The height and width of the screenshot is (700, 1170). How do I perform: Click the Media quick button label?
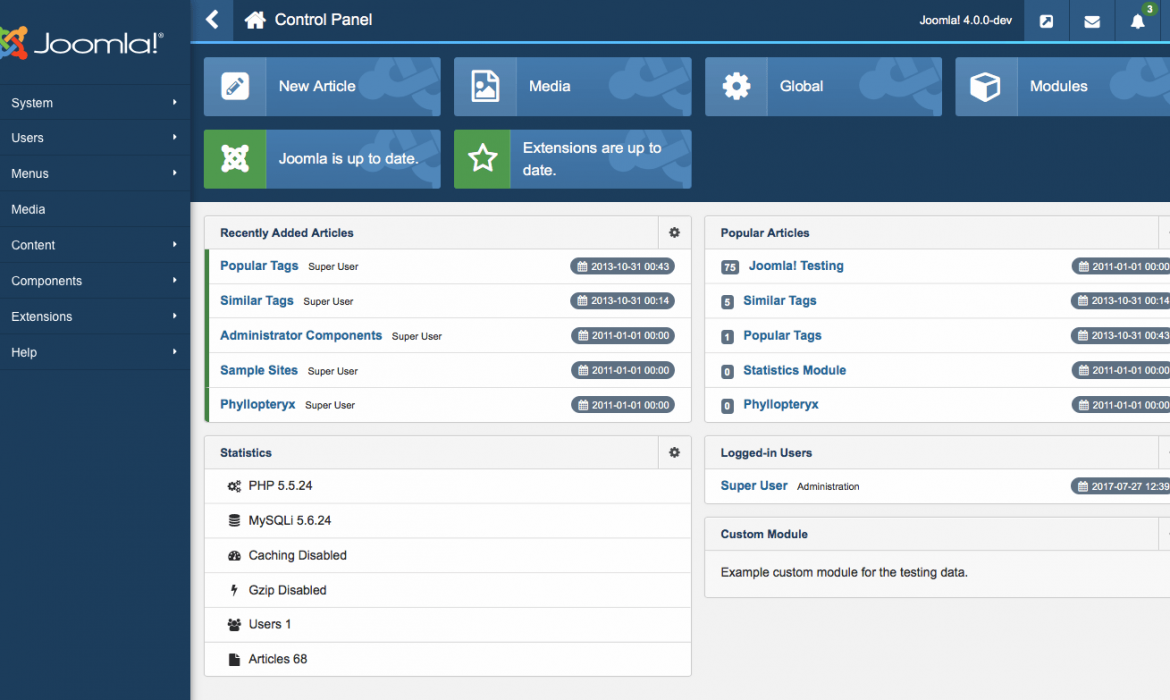click(x=550, y=87)
